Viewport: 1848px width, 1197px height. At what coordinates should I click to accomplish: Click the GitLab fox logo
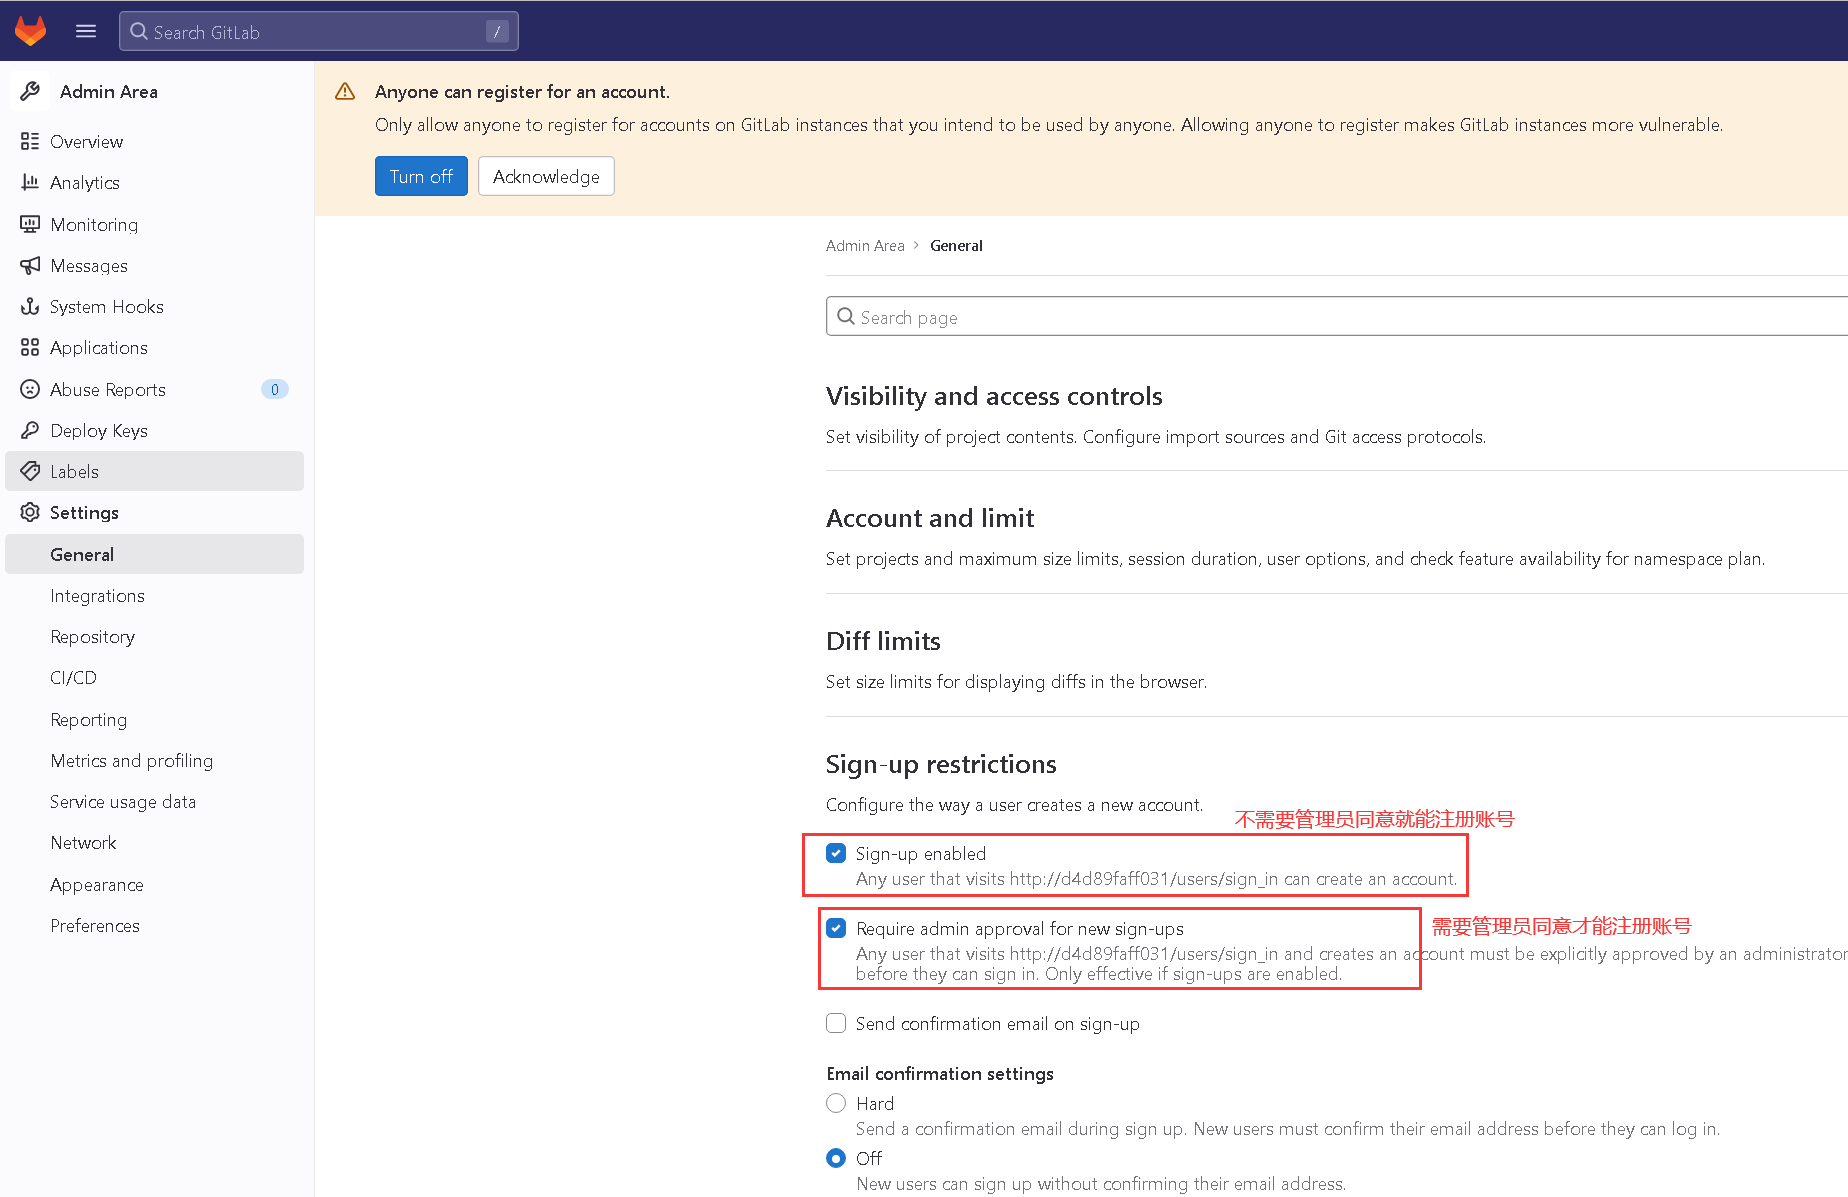coord(31,31)
